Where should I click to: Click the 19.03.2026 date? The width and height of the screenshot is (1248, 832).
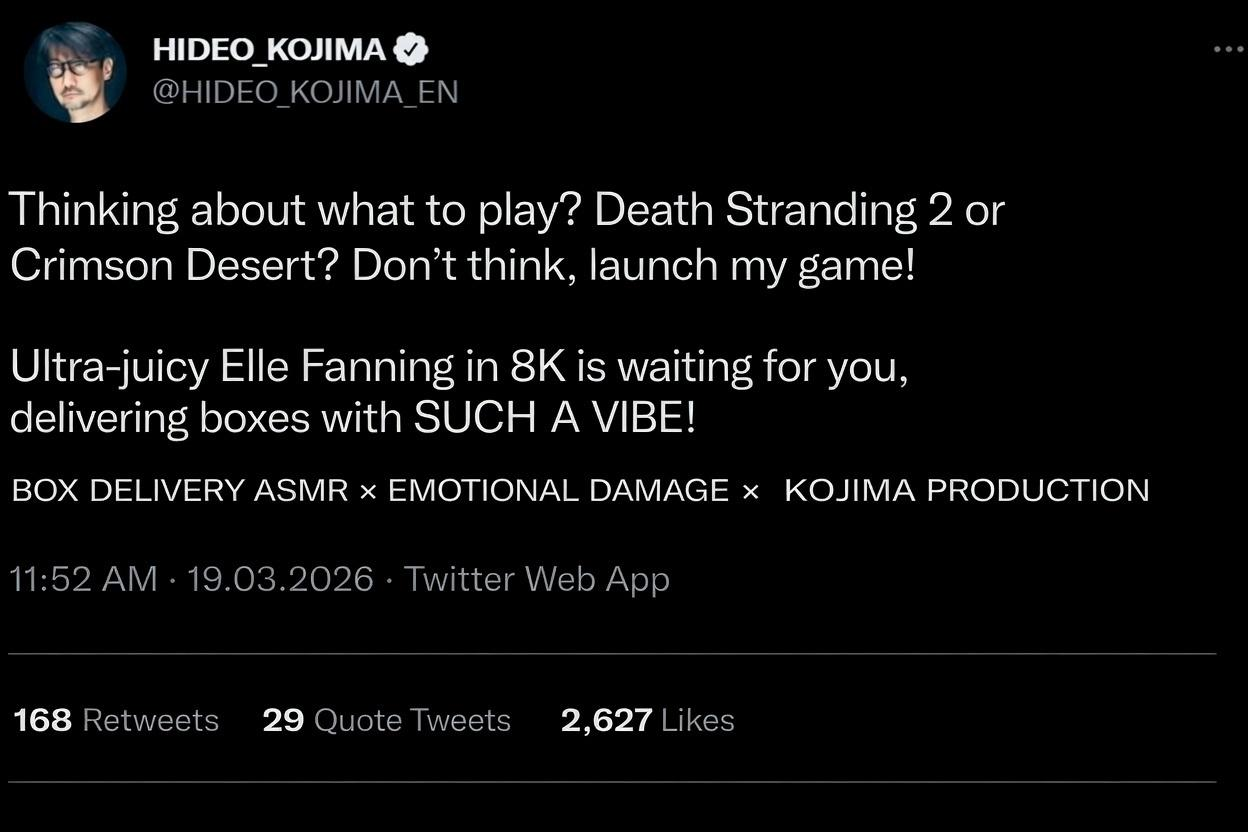(x=280, y=579)
